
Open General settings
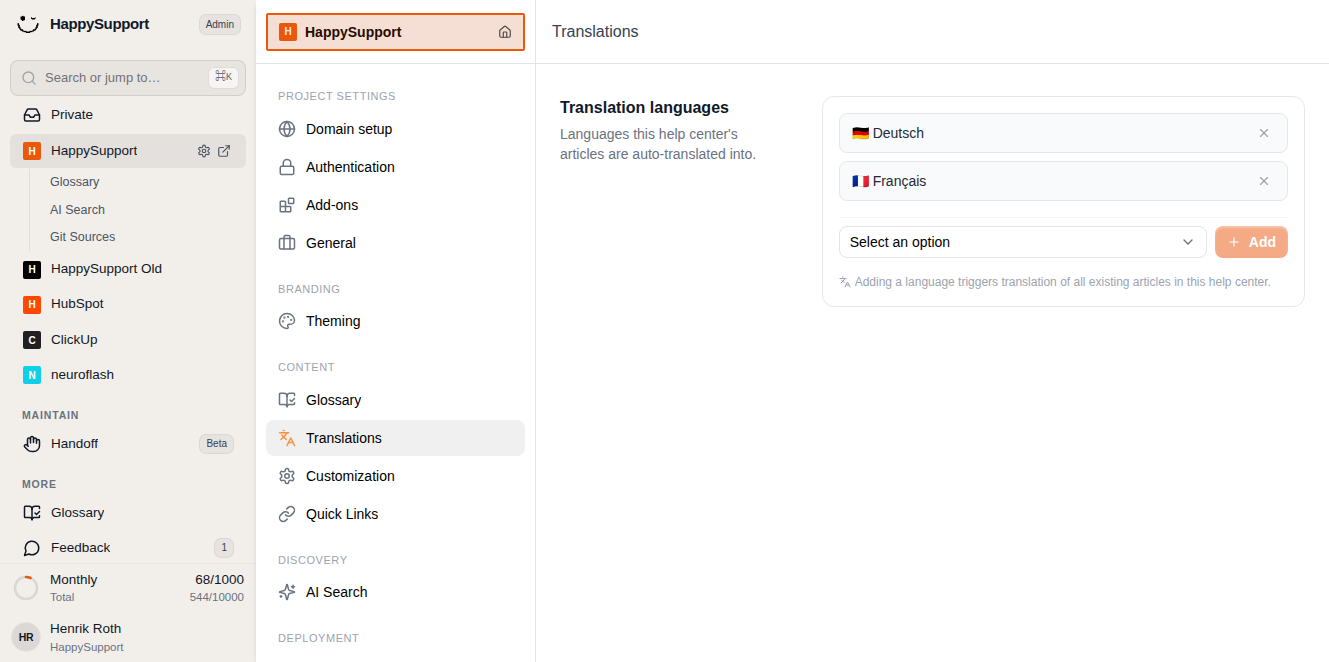(395, 243)
